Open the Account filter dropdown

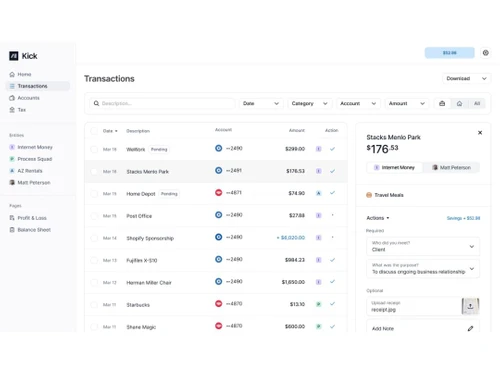click(x=358, y=103)
